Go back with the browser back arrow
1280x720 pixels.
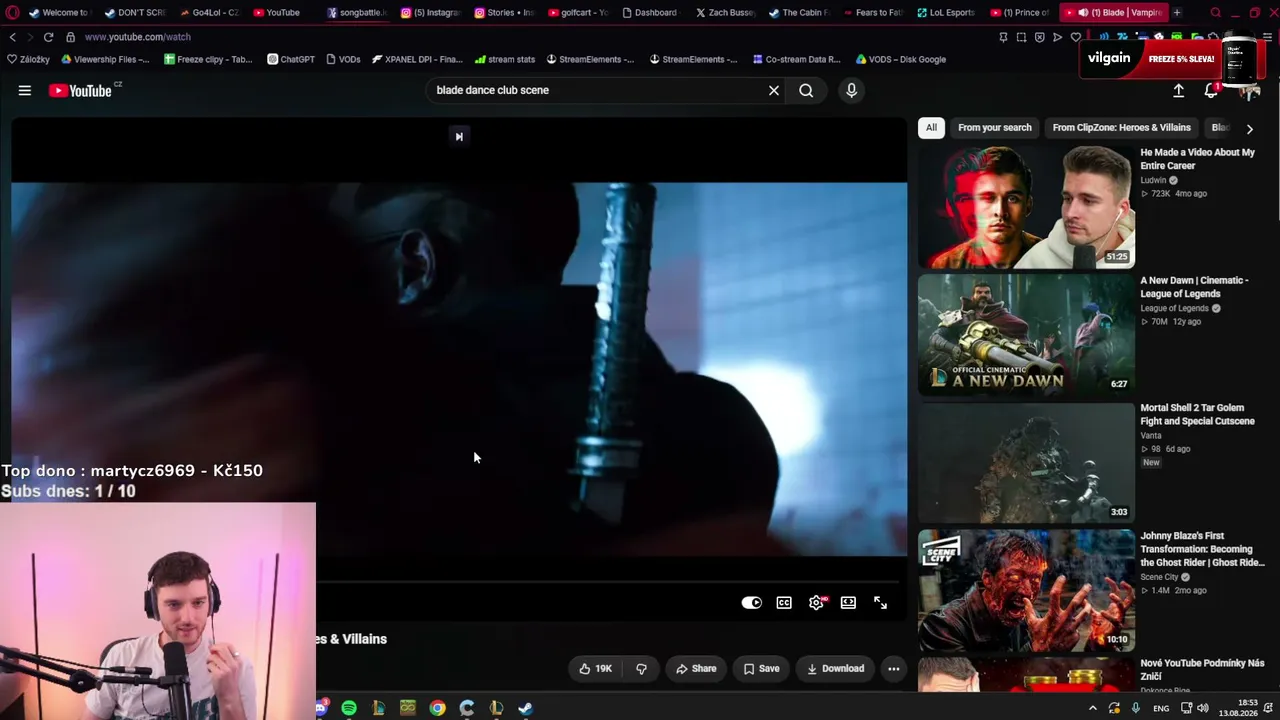click(x=12, y=37)
